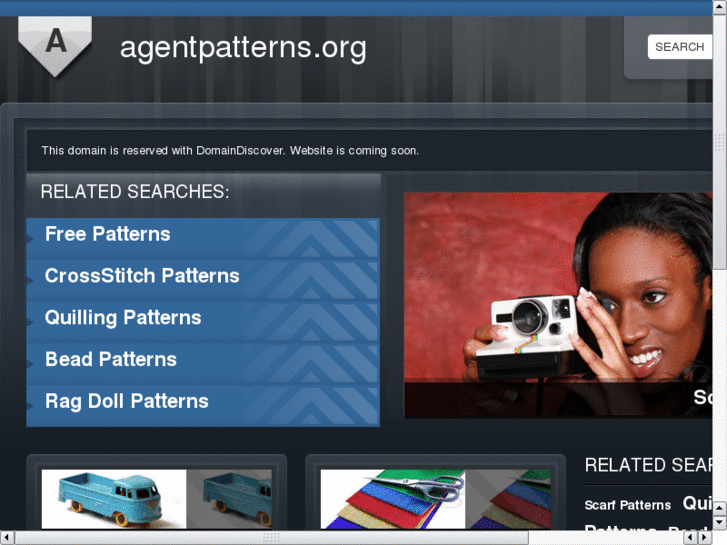Image resolution: width=727 pixels, height=545 pixels.
Task: Click the blue toy truck thumbnail
Action: 157,499
